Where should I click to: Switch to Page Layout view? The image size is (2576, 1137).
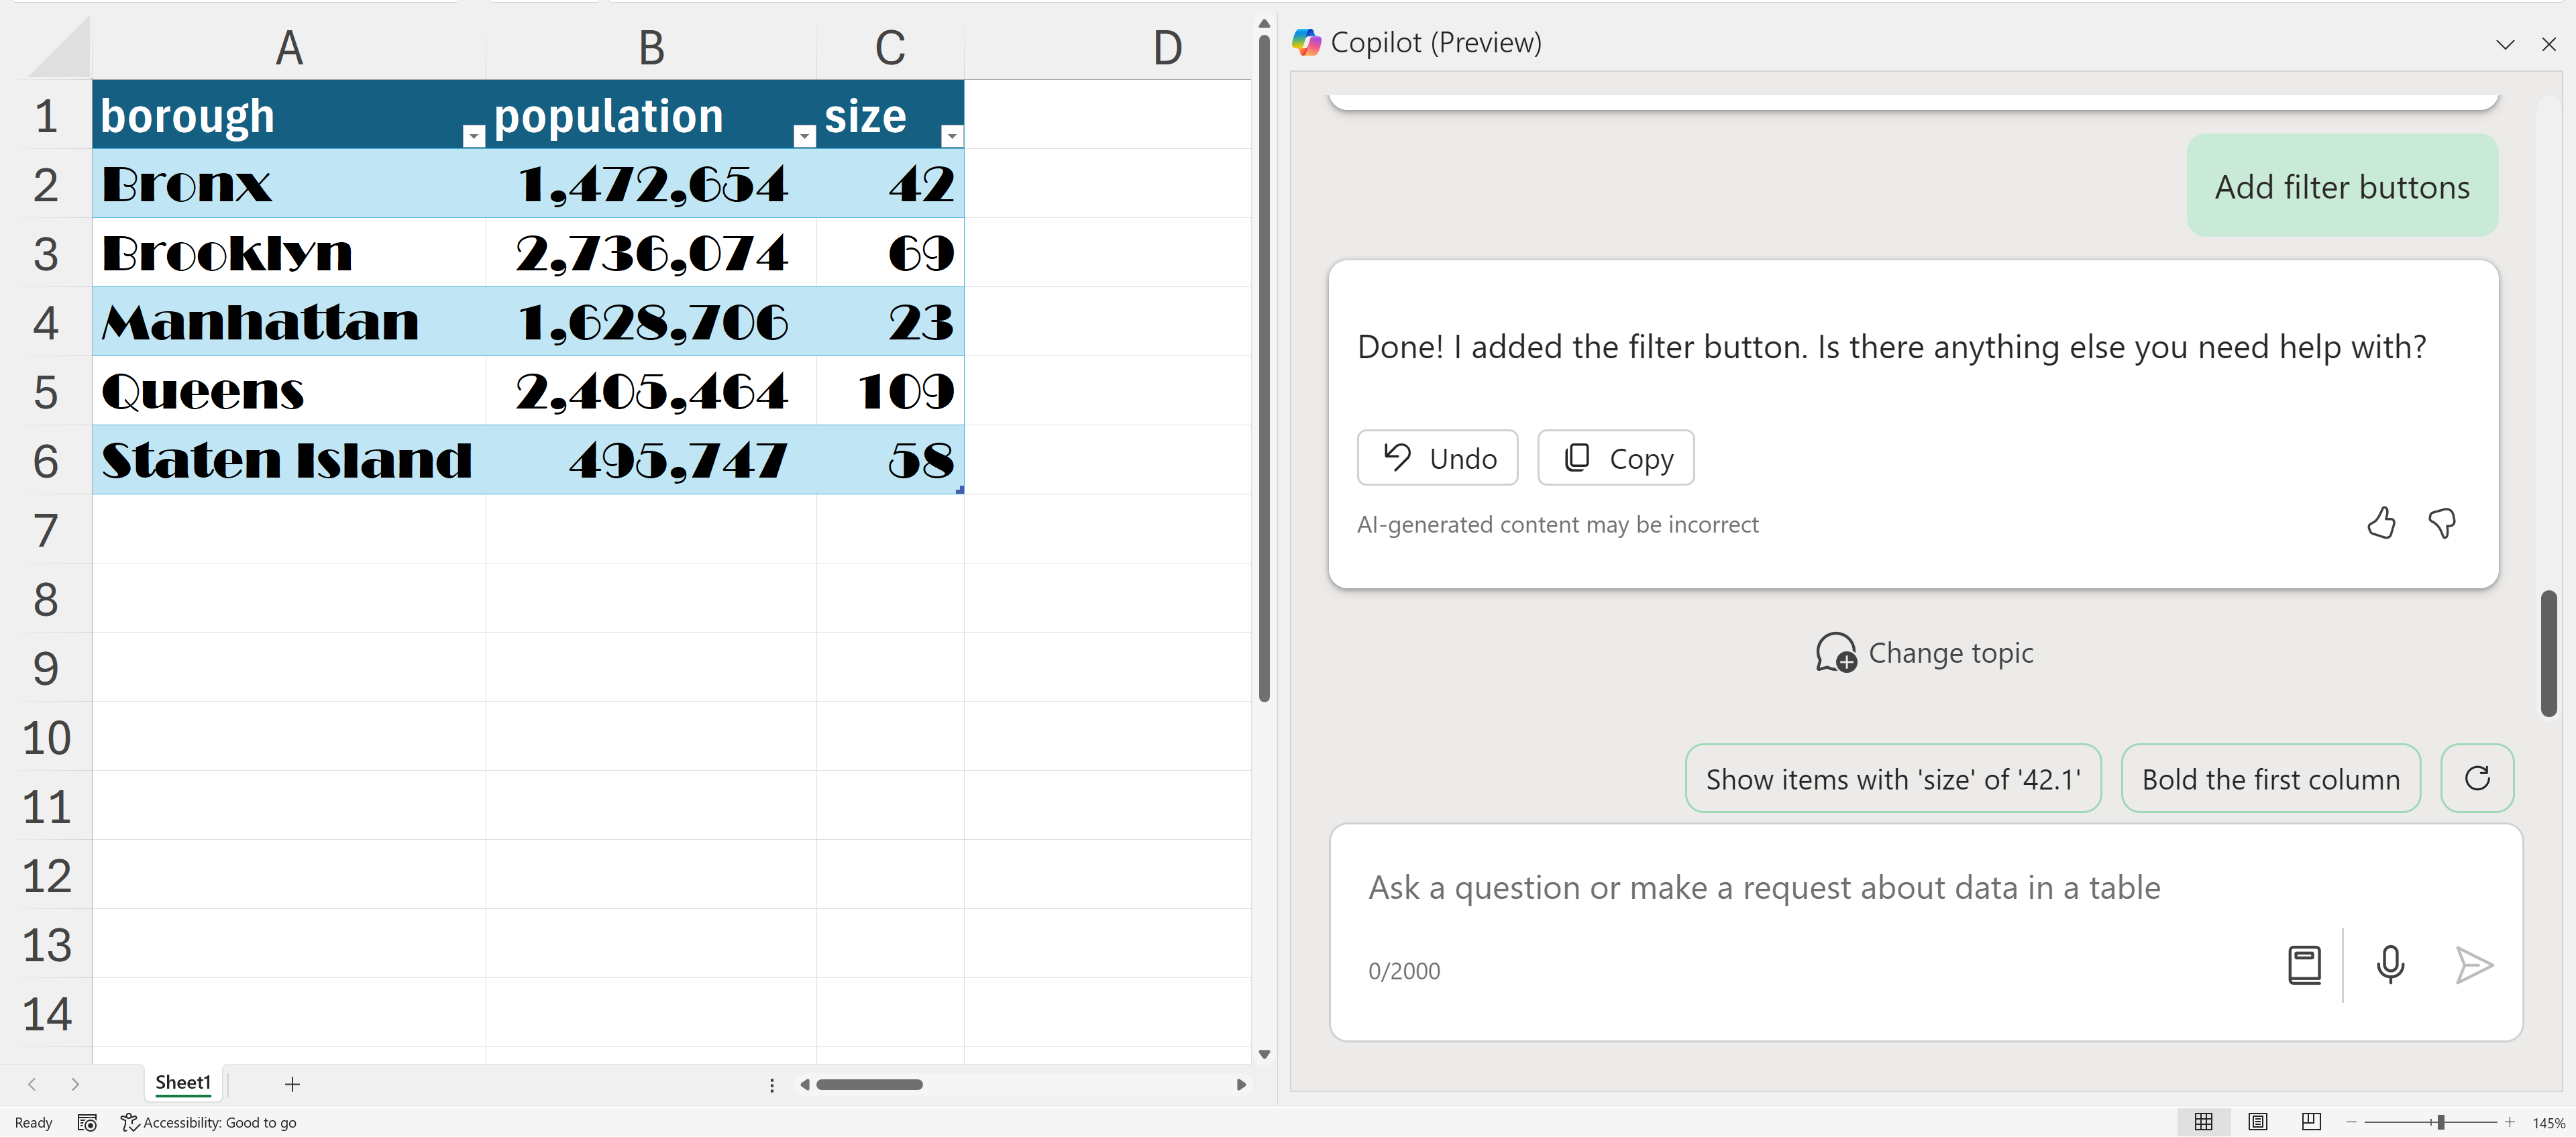(2257, 1122)
